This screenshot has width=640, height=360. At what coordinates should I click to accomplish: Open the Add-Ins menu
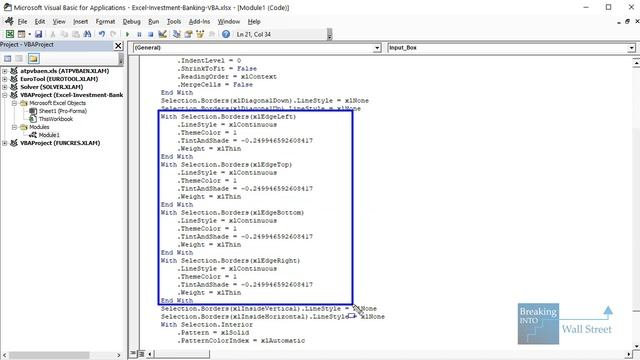pyautogui.click(x=199, y=22)
